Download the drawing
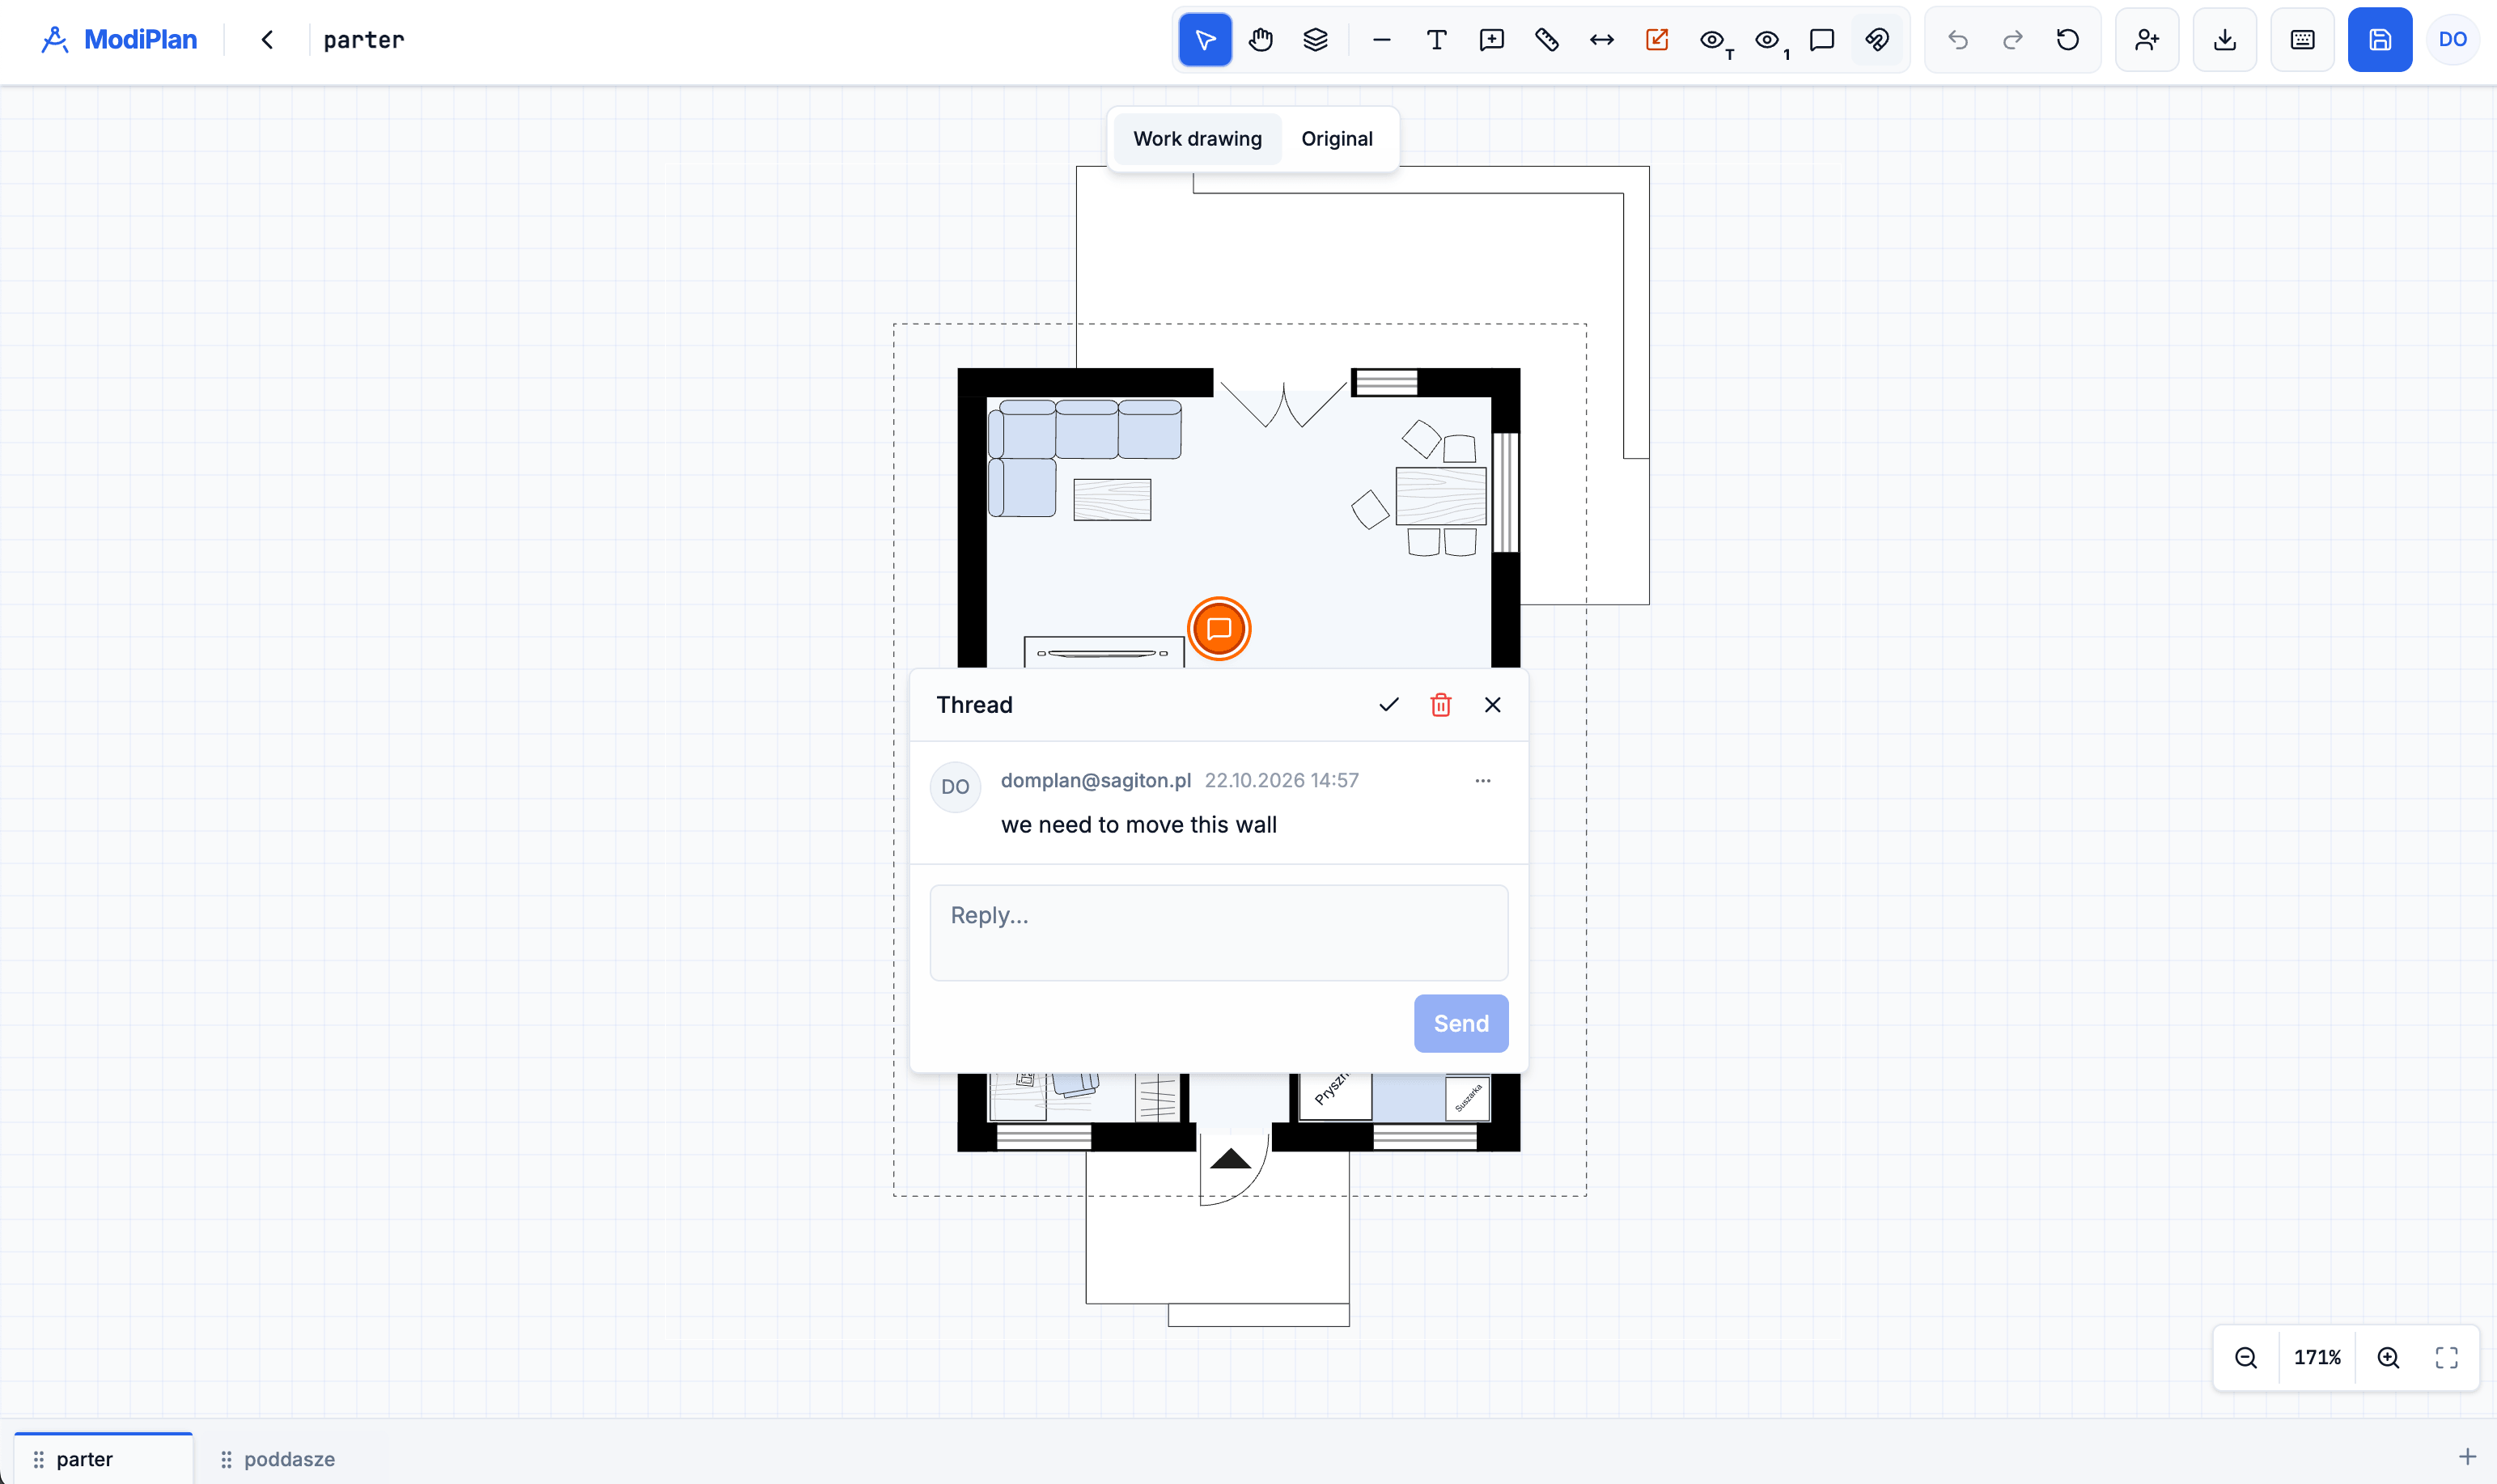Viewport: 2497px width, 1484px height. coord(2225,40)
